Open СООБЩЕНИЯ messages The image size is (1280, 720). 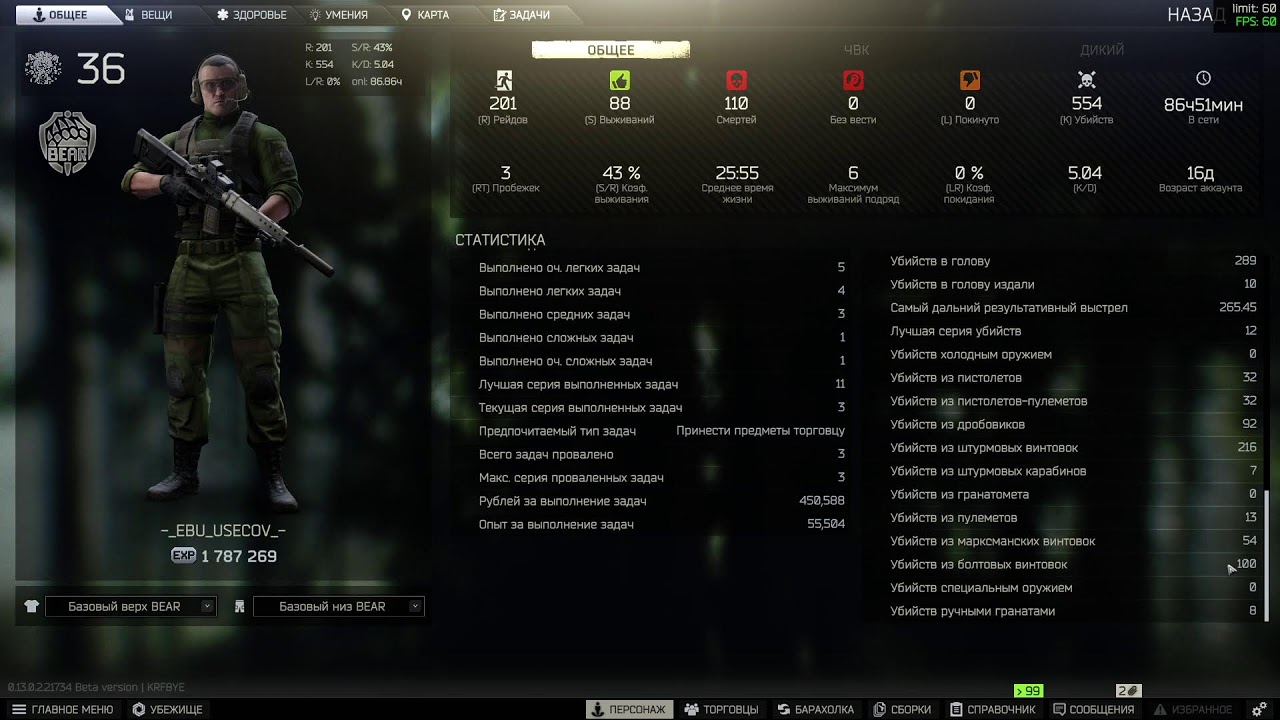click(1094, 709)
